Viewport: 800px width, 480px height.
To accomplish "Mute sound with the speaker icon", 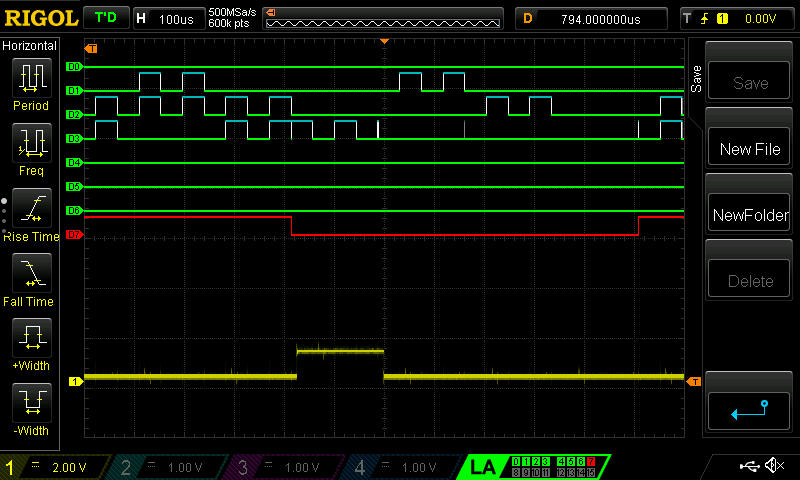I will [773, 466].
